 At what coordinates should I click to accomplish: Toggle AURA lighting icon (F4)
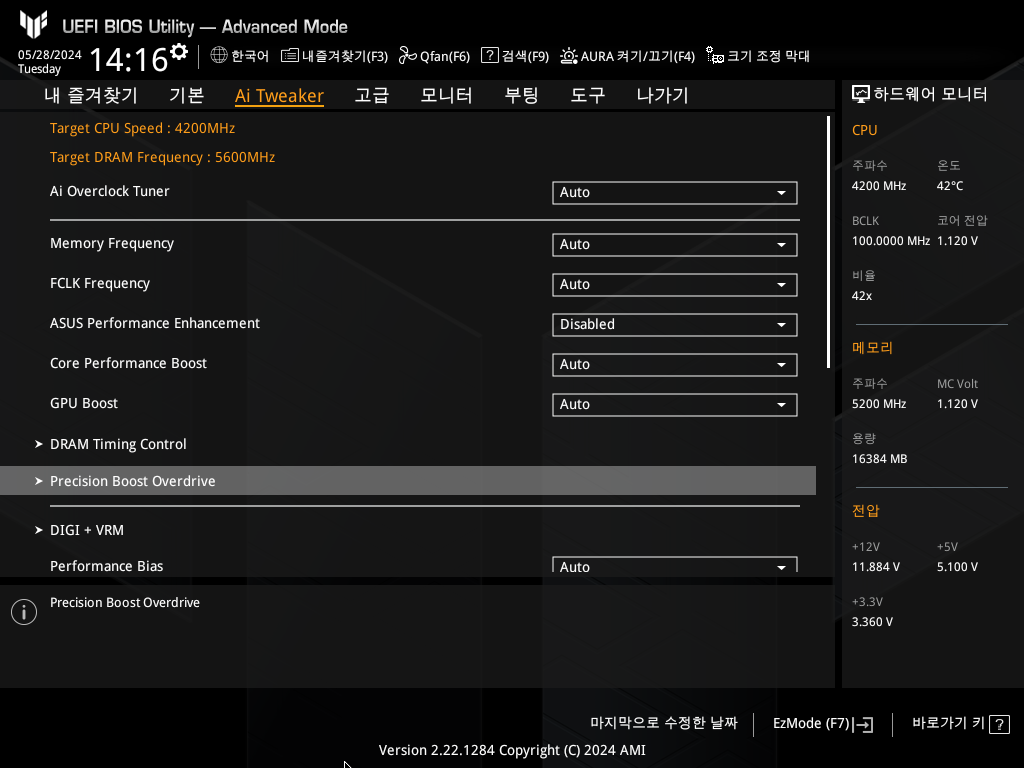(569, 56)
